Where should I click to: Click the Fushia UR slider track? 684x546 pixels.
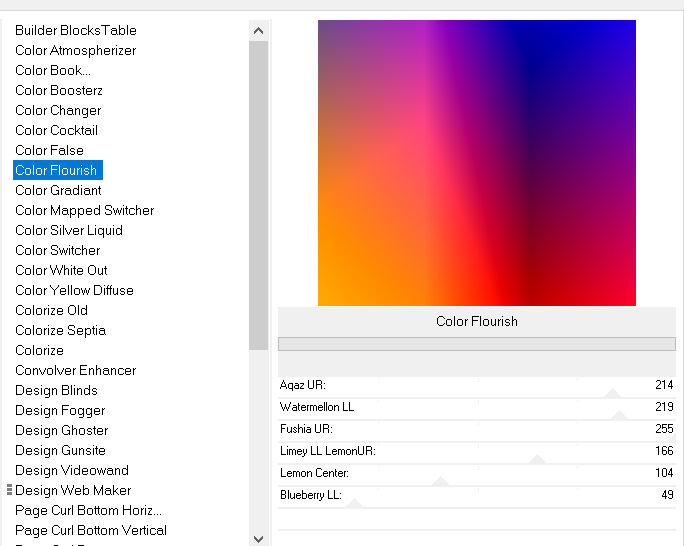[477, 441]
